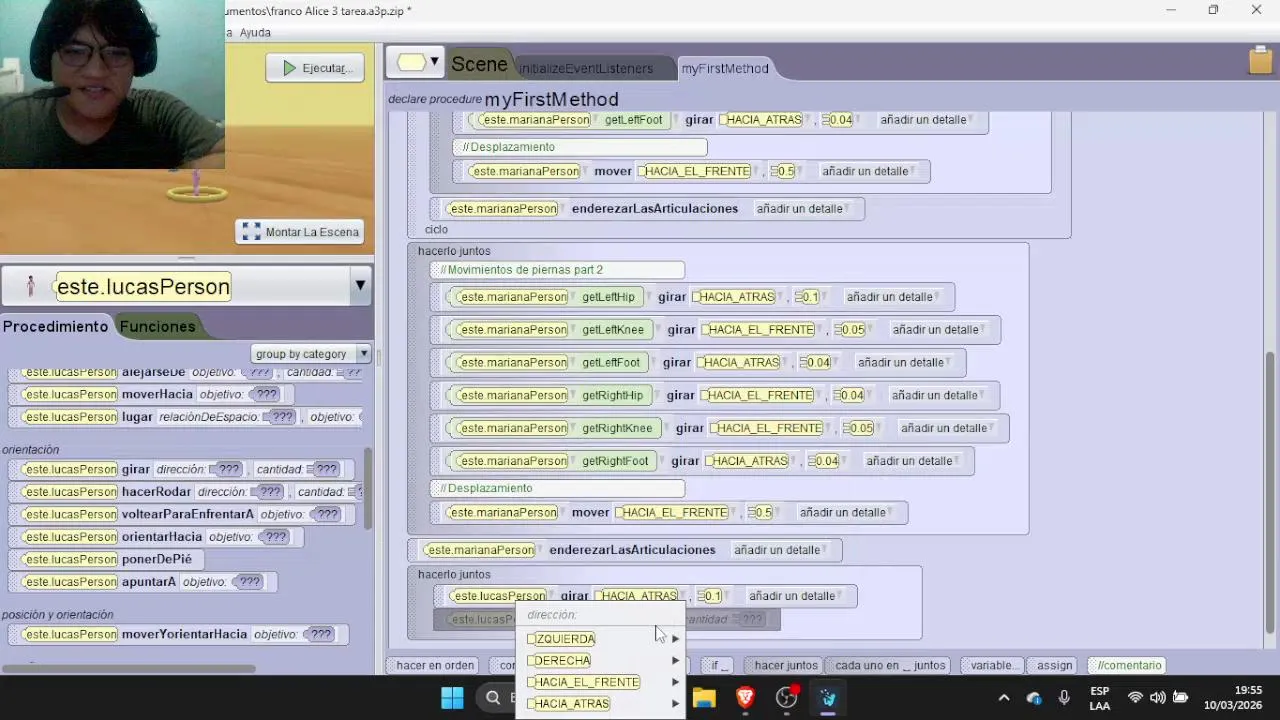This screenshot has width=1280, height=720.
Task: Click the assign block tile
Action: 1054,665
